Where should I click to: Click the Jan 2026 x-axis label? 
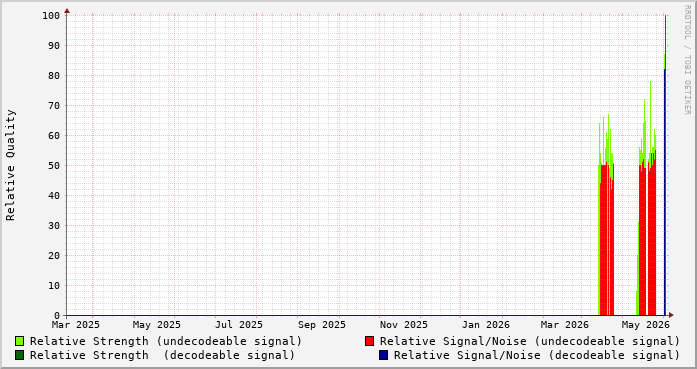(485, 325)
